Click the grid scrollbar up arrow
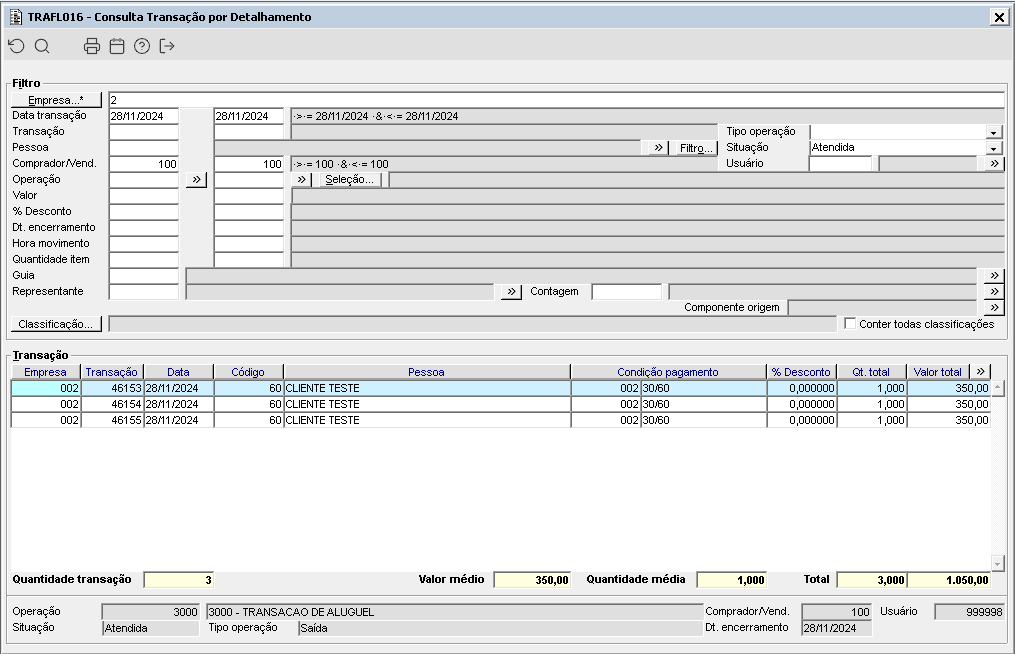This screenshot has height=654, width=1015. [998, 388]
